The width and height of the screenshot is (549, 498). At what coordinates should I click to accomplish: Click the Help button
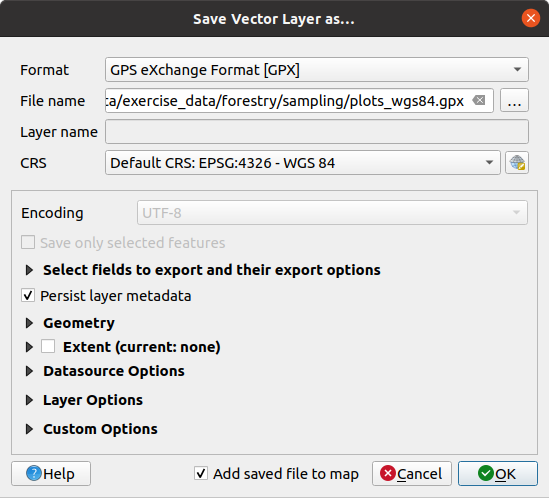coord(51,473)
